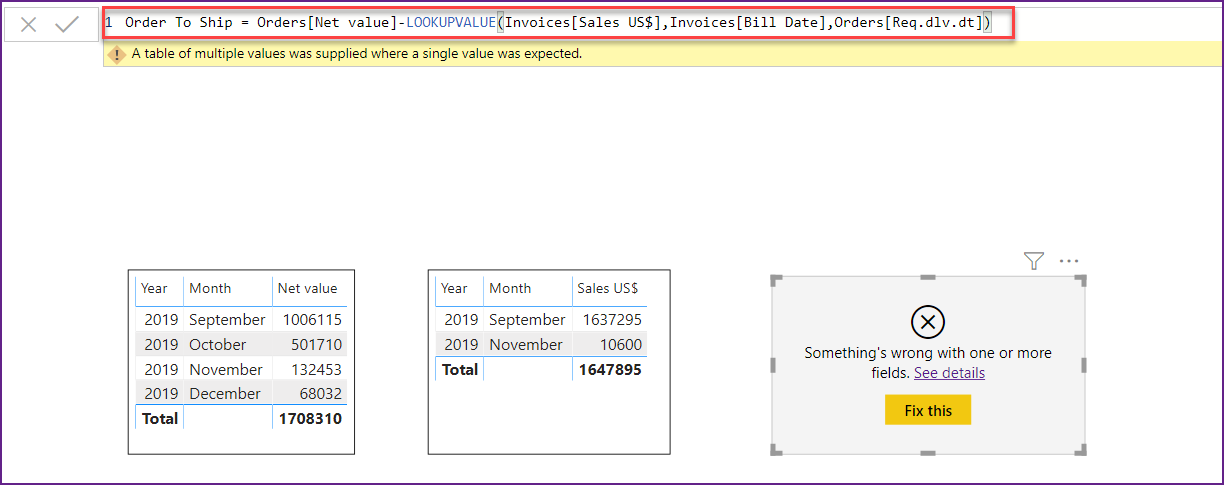Click the Year header in the Sales US$ table
Image resolution: width=1224 pixels, height=485 pixels.
click(x=454, y=288)
